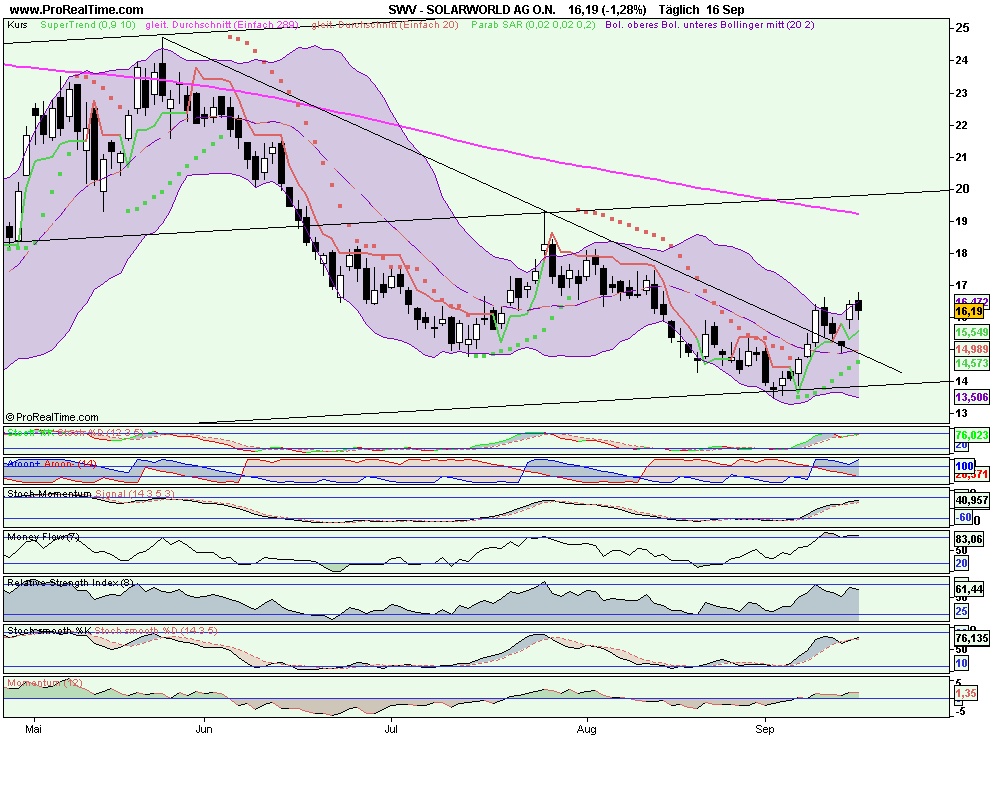Select the Stoch smooth %K %D indicator label
The width and height of the screenshot is (1000, 800).
(x=112, y=631)
